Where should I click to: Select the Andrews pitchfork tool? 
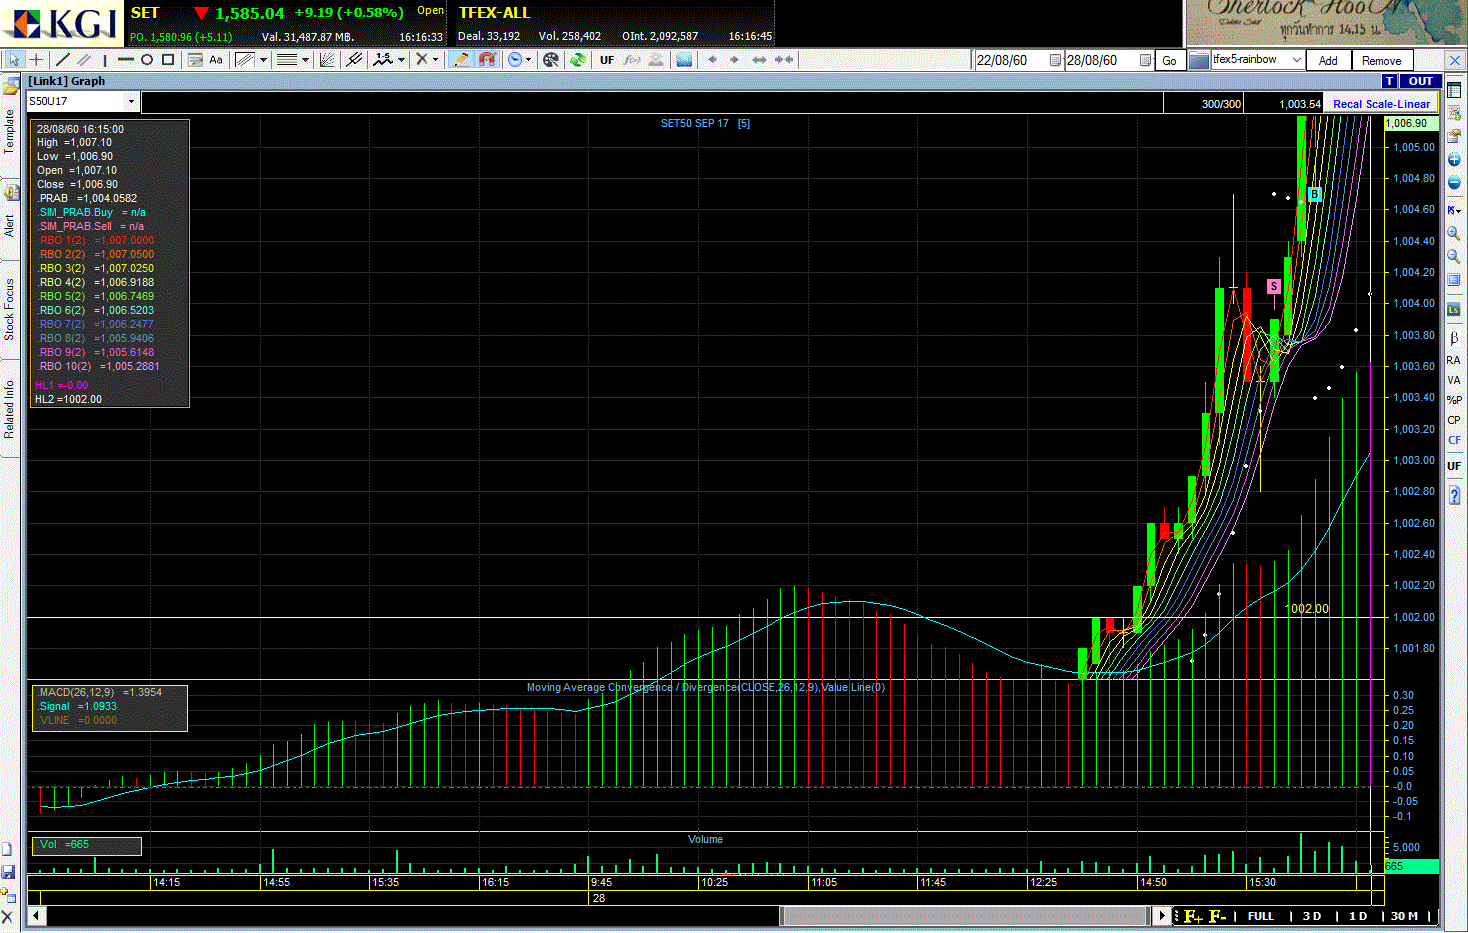point(354,60)
